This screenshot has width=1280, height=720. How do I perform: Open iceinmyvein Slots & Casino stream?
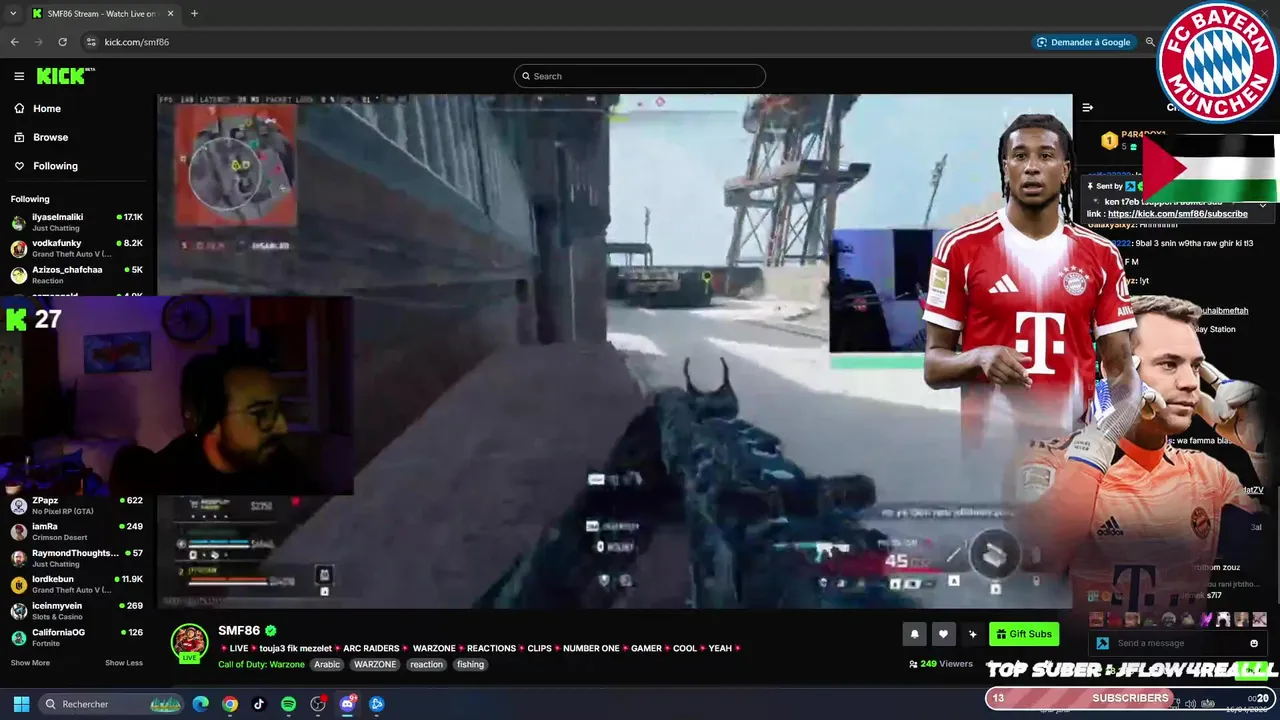click(x=77, y=611)
